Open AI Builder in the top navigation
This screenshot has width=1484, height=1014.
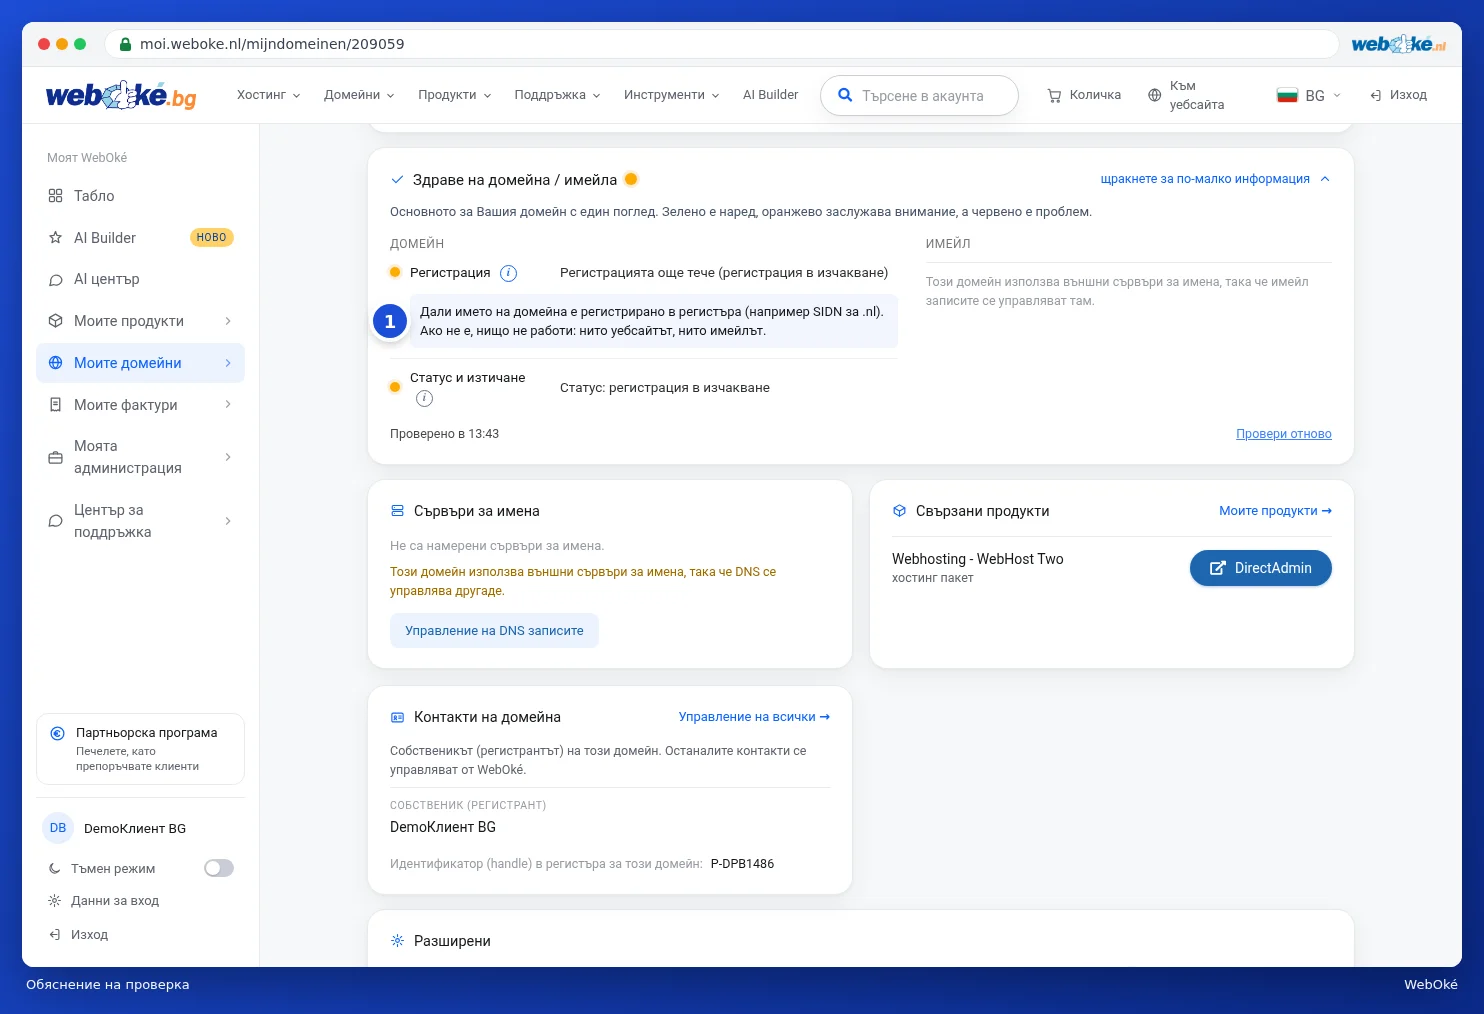tap(770, 95)
